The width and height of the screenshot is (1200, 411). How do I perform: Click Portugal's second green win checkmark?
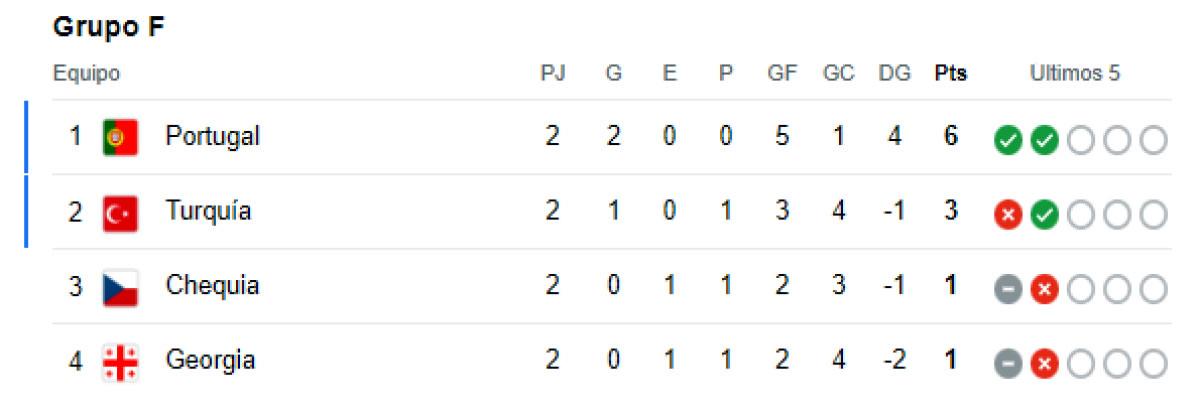tap(1044, 139)
